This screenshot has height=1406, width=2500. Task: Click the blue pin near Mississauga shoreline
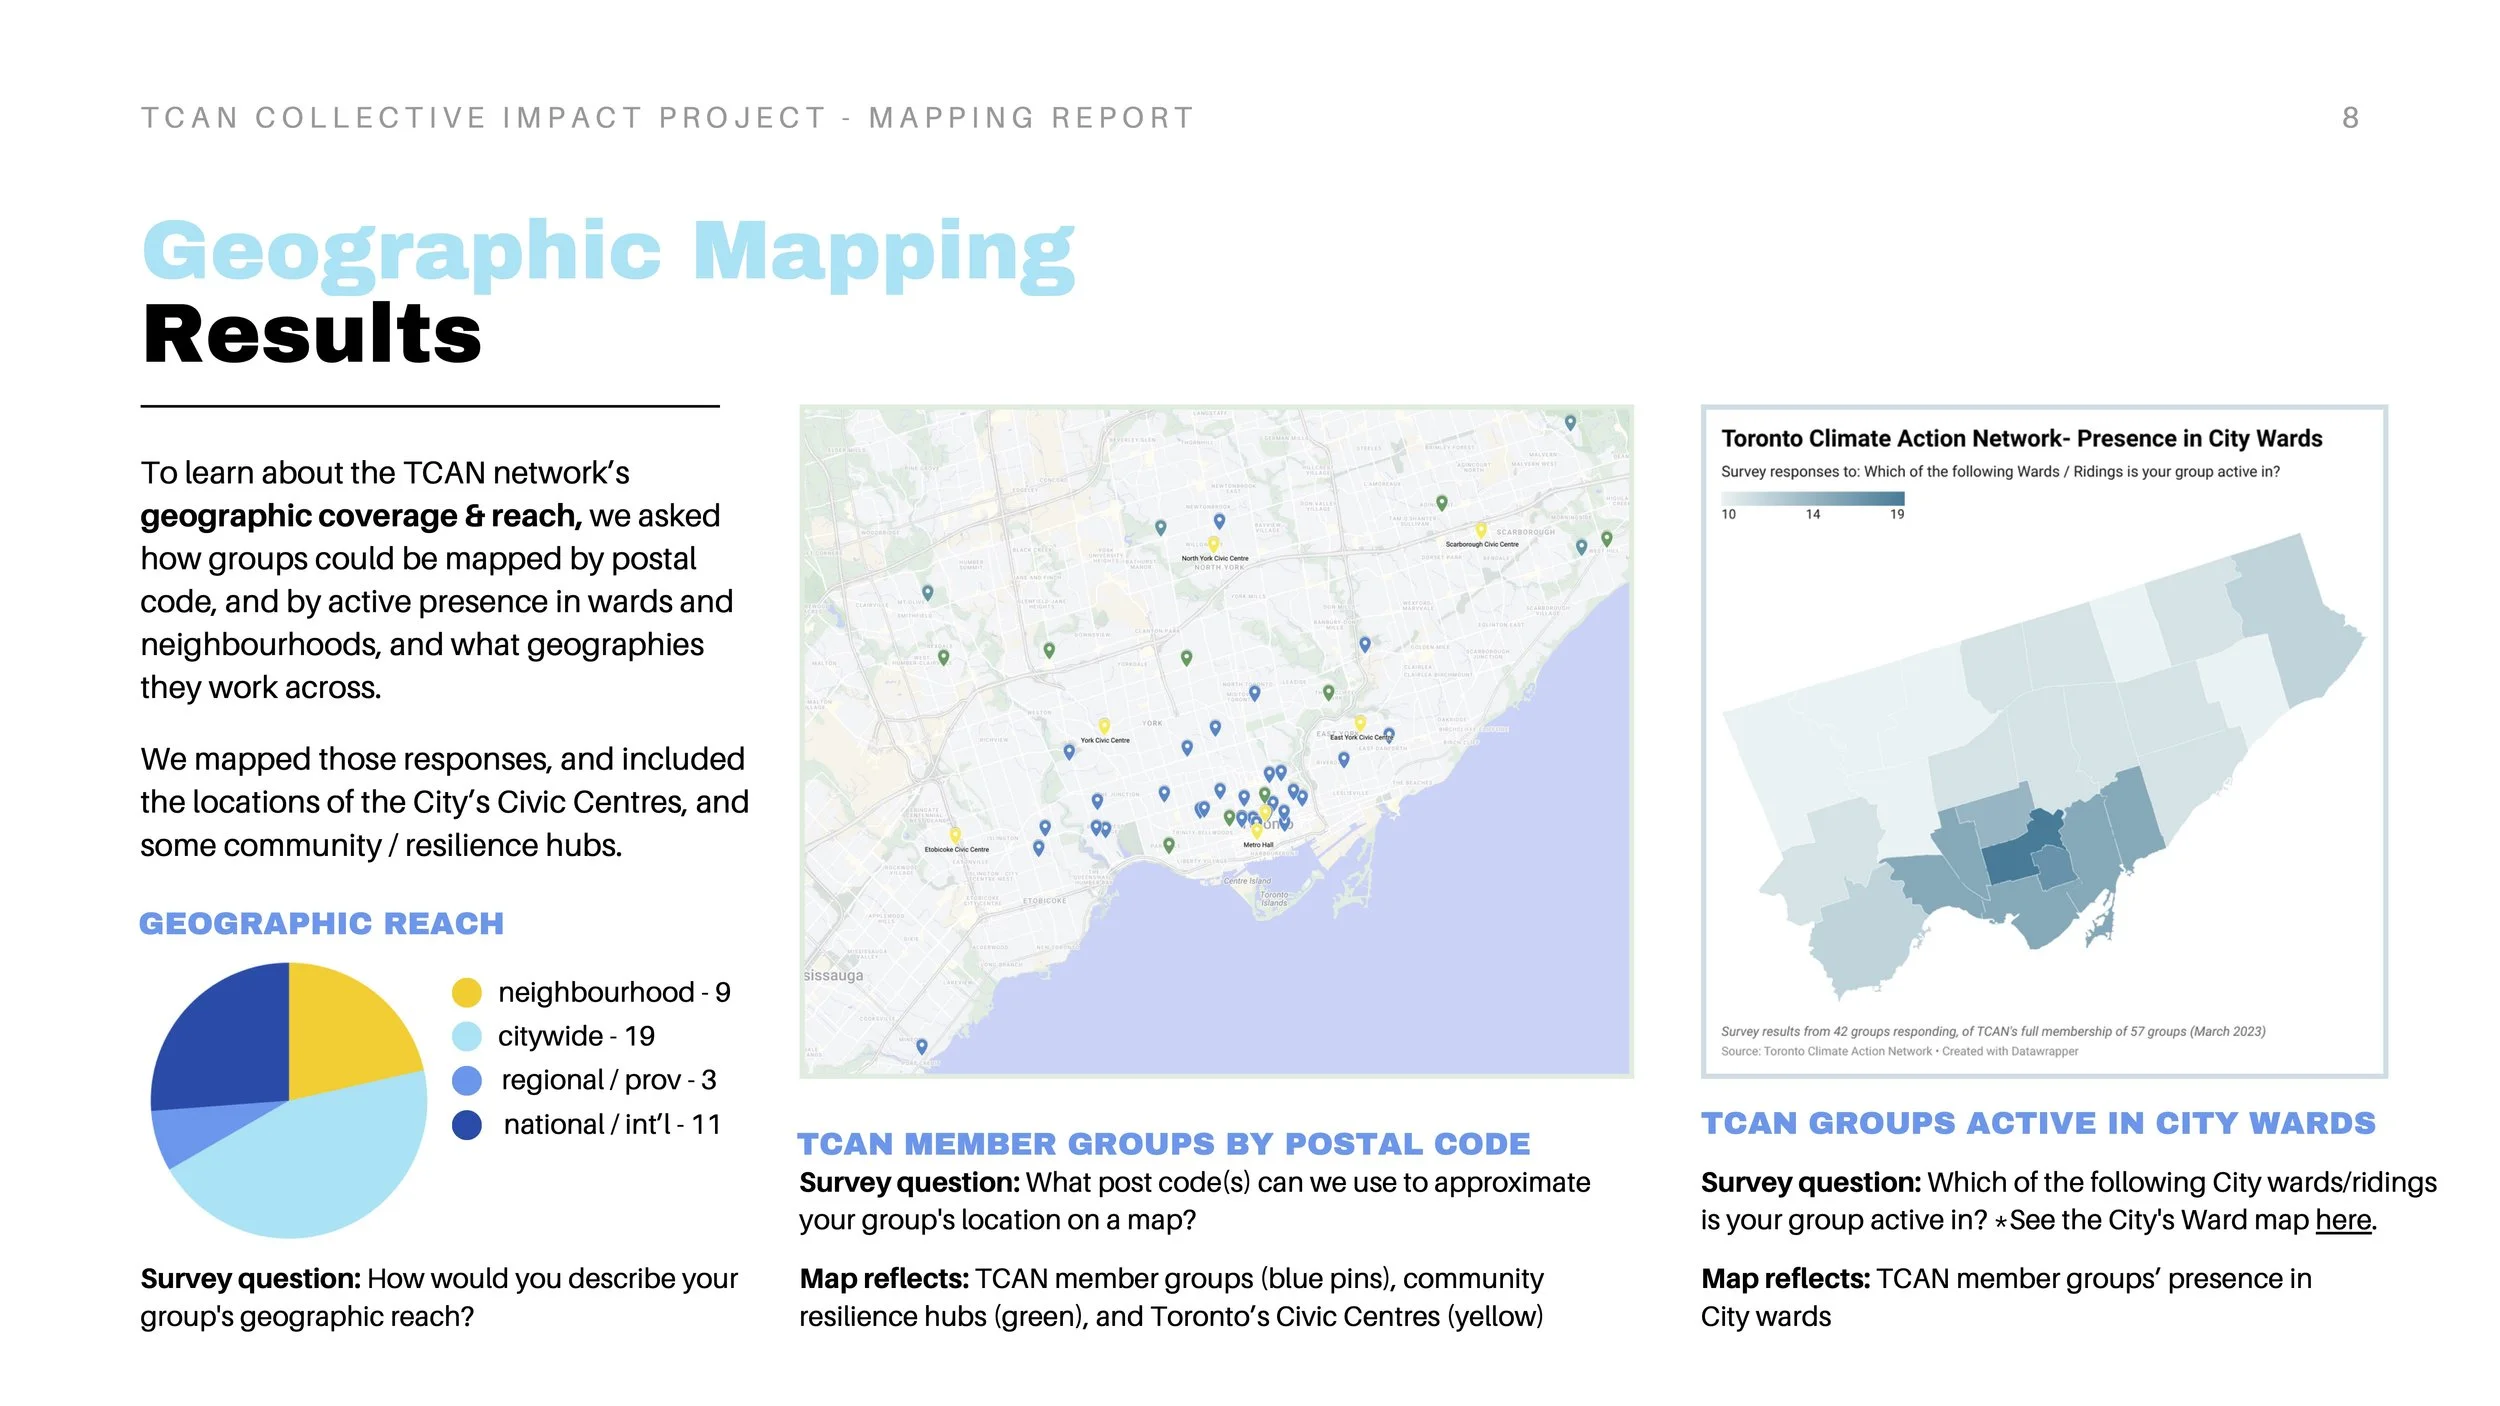[922, 1046]
